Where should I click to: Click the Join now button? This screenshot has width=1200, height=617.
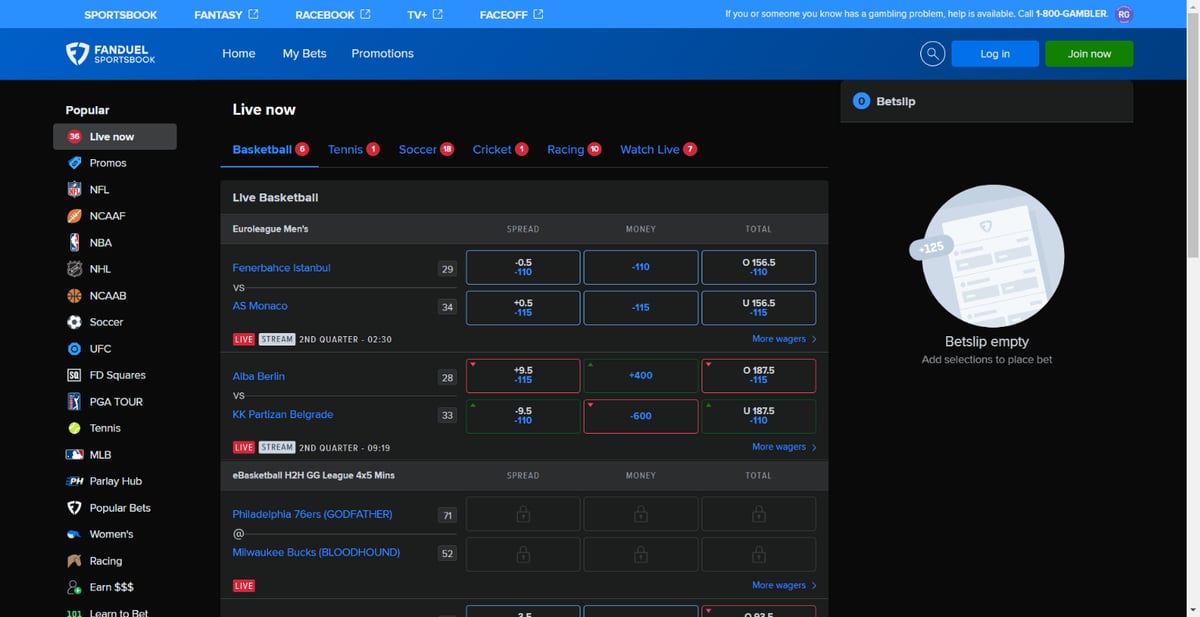pos(1089,54)
